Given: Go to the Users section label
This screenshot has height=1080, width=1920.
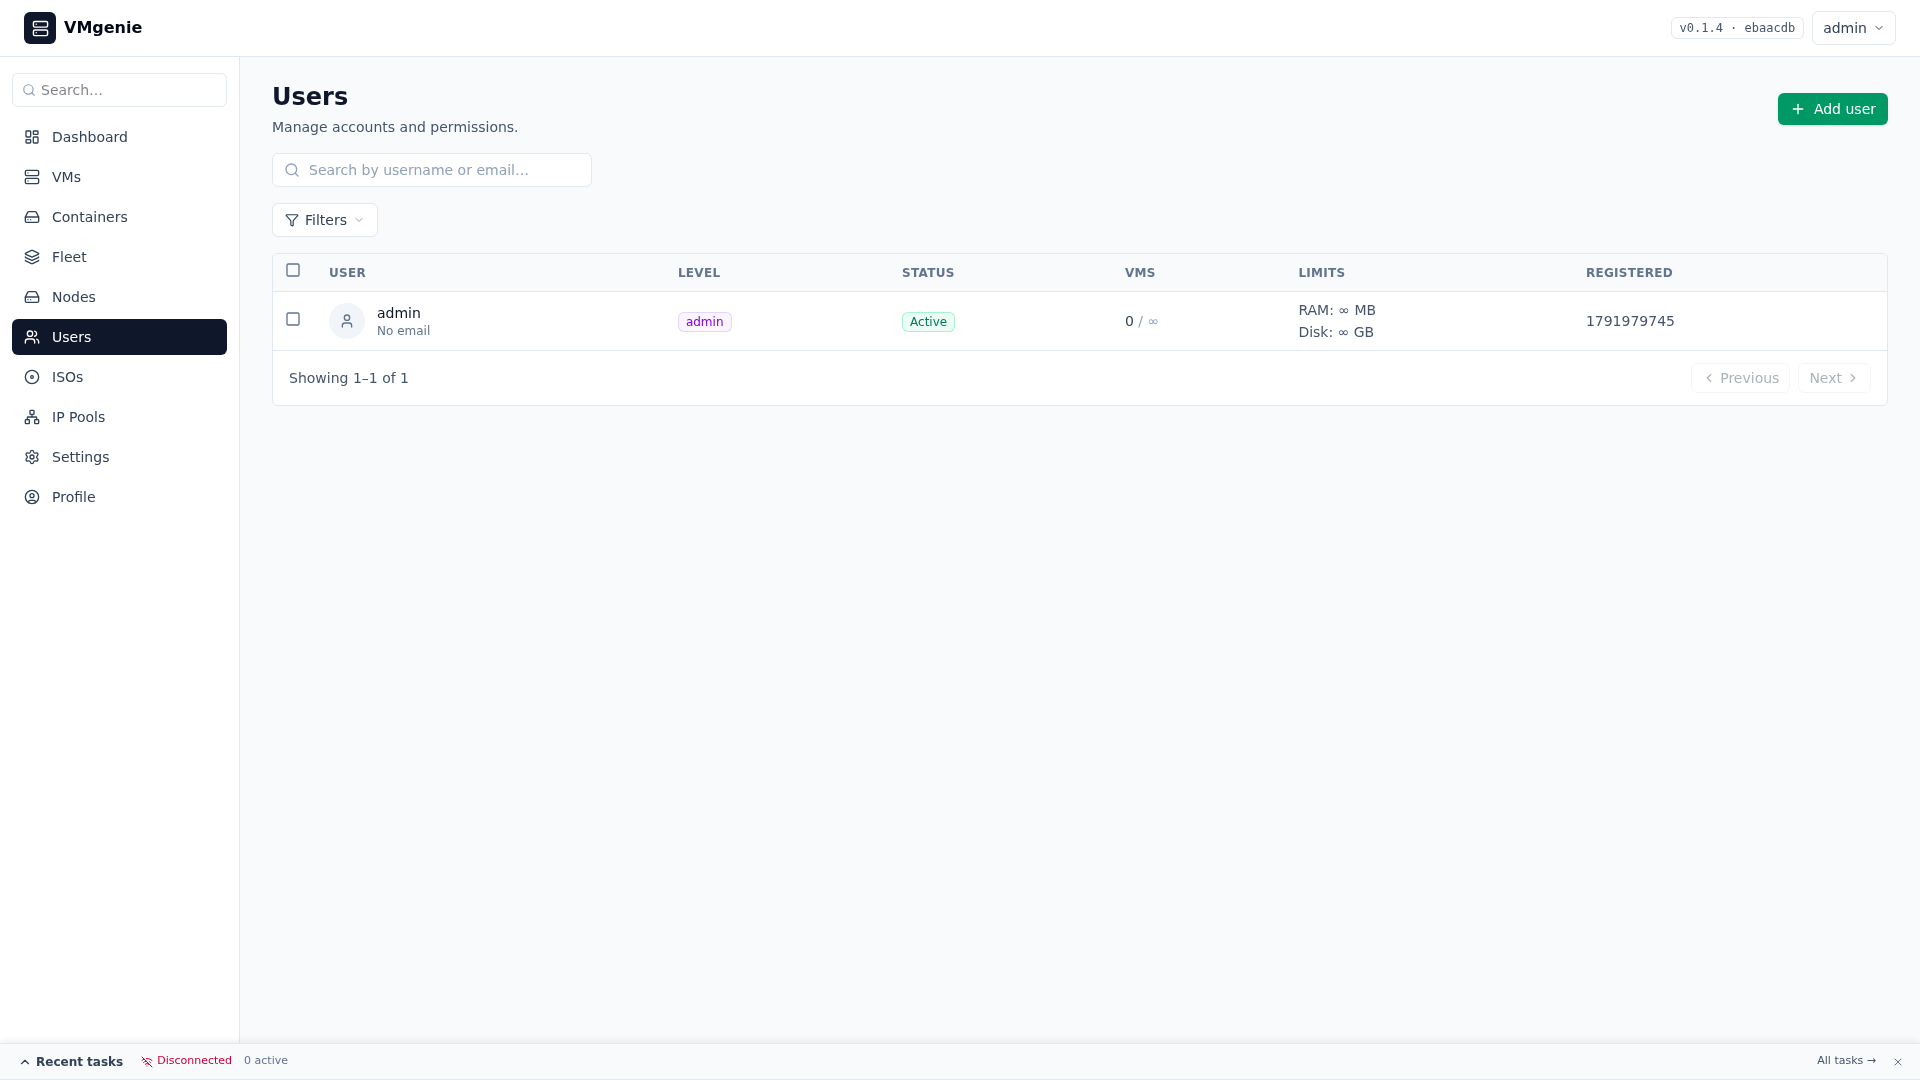Looking at the screenshot, I should [x=71, y=337].
